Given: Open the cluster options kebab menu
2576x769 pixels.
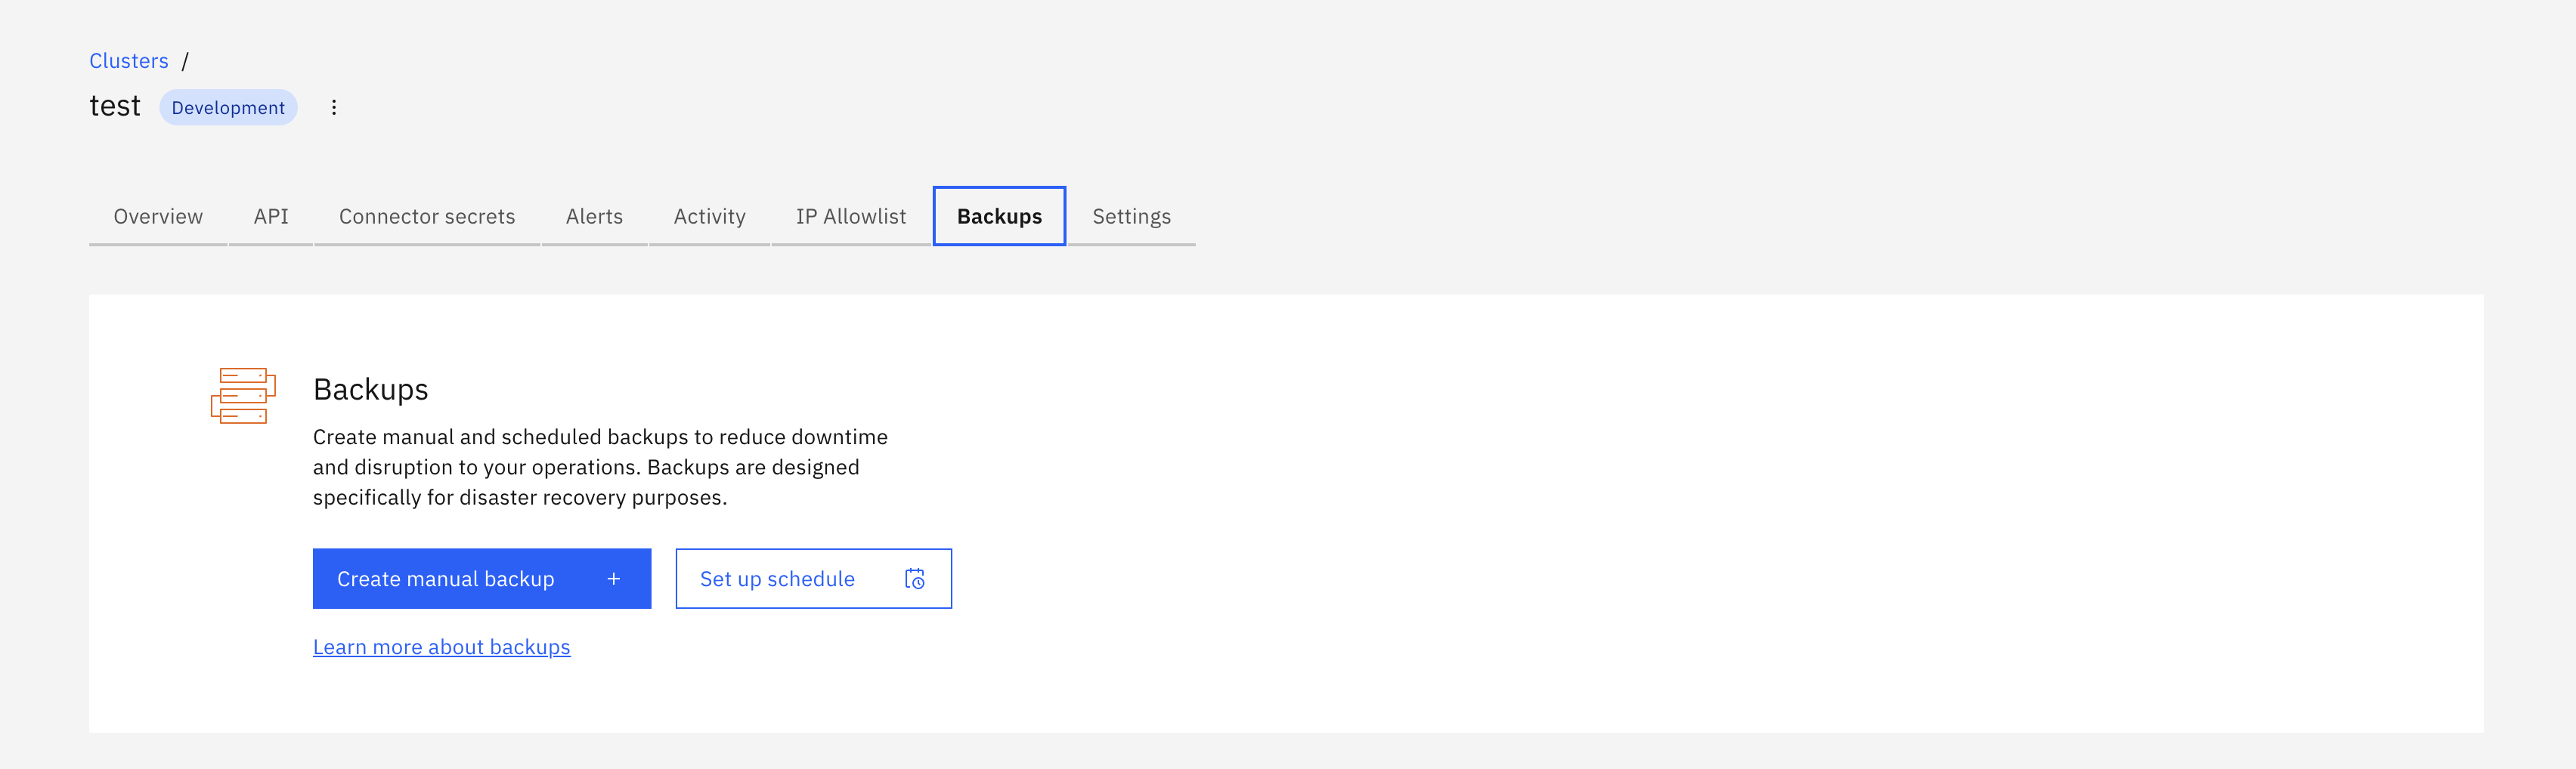Looking at the screenshot, I should point(334,107).
